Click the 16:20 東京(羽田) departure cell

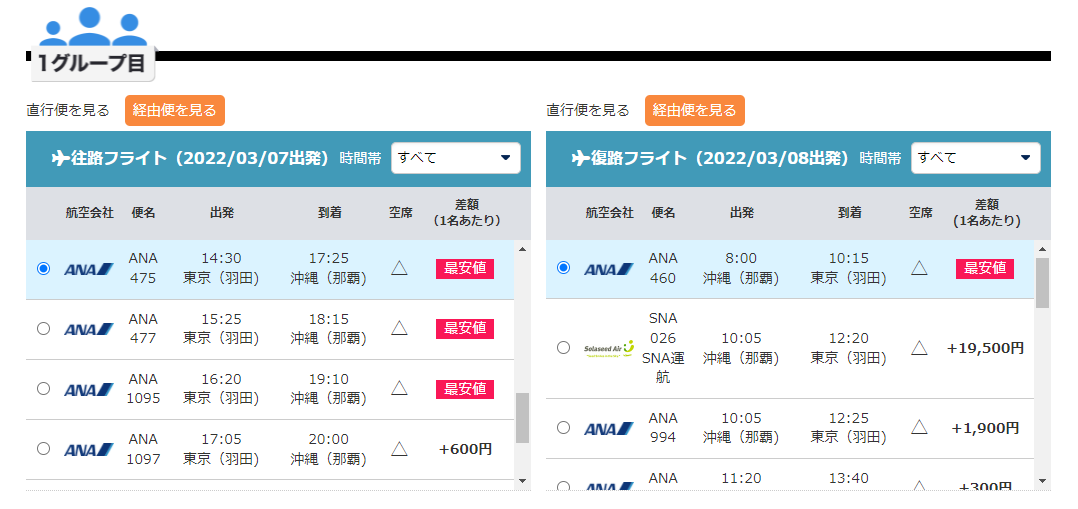[221, 389]
